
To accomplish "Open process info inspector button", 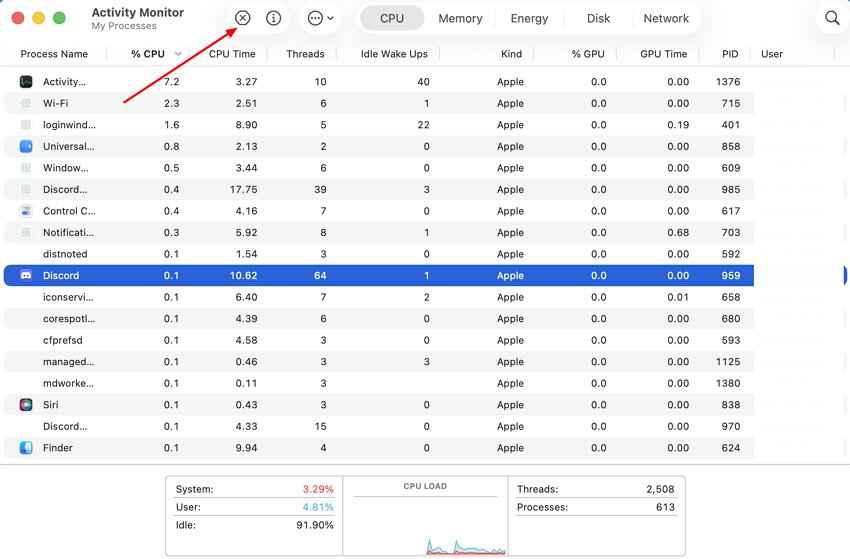I will (x=273, y=18).
